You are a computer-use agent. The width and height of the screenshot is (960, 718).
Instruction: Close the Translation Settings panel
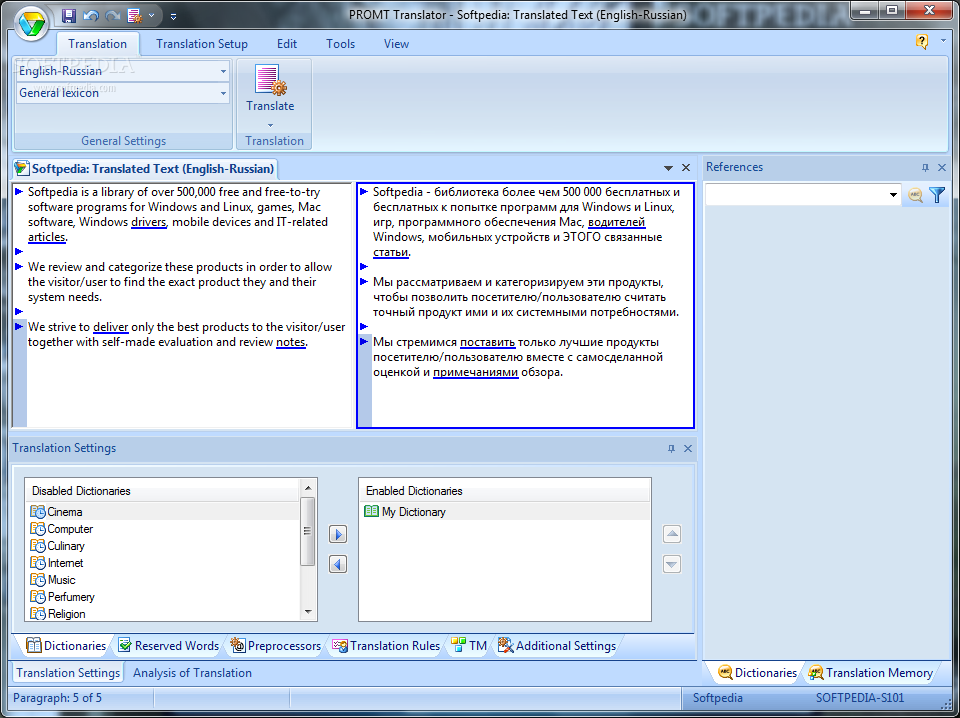[x=688, y=449]
